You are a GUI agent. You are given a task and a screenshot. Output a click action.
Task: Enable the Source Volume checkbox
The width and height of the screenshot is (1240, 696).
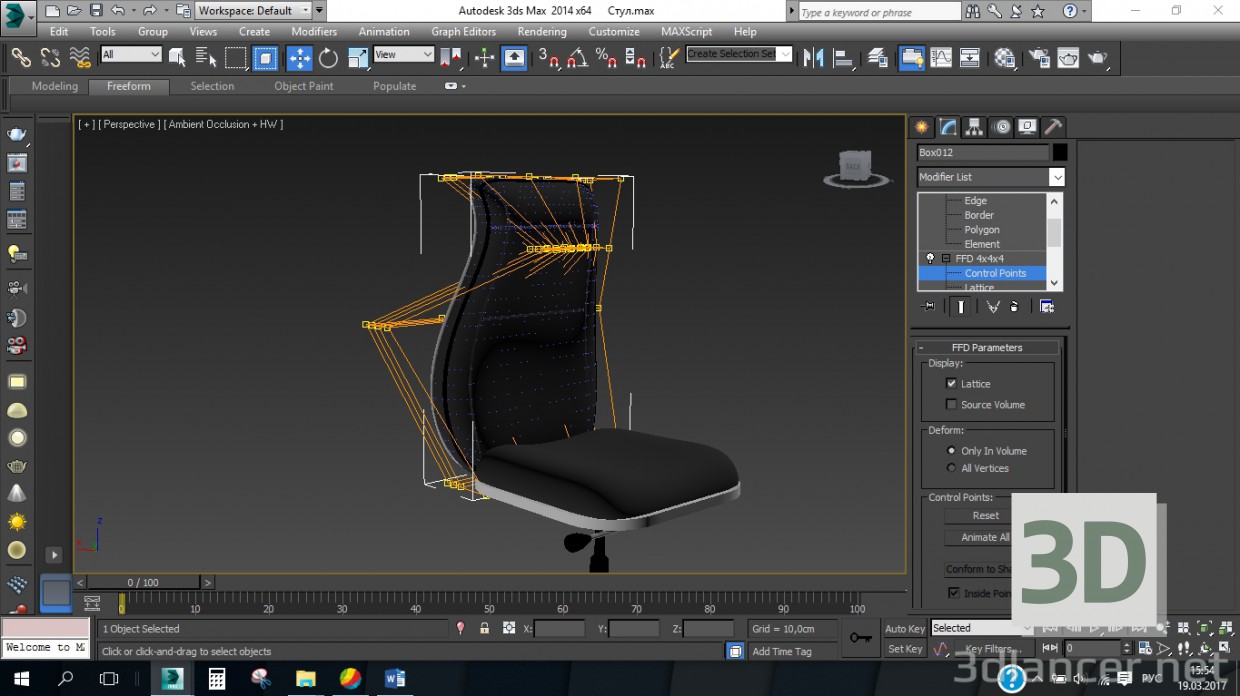click(x=952, y=404)
